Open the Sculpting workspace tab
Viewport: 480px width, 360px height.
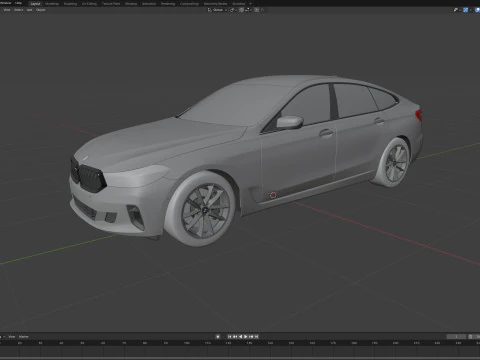[x=70, y=4]
